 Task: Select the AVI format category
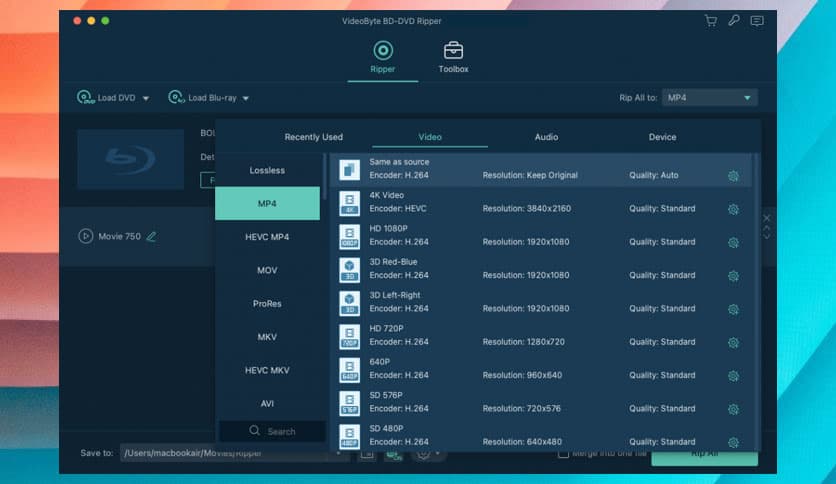pyautogui.click(x=267, y=404)
